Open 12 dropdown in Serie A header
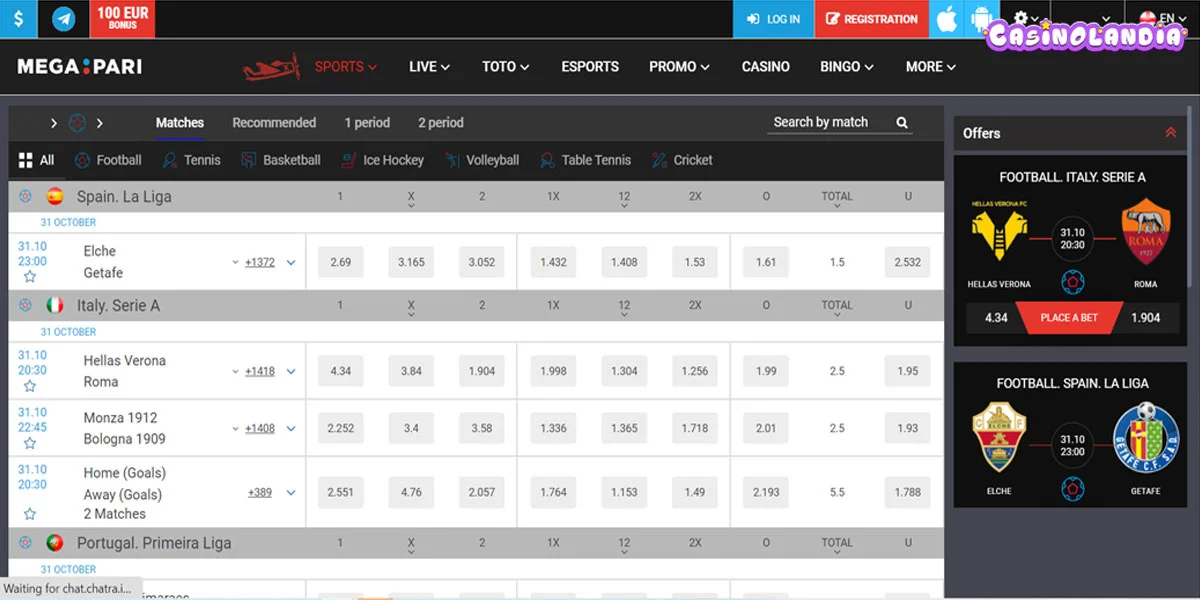Image resolution: width=1200 pixels, height=600 pixels. (x=624, y=309)
